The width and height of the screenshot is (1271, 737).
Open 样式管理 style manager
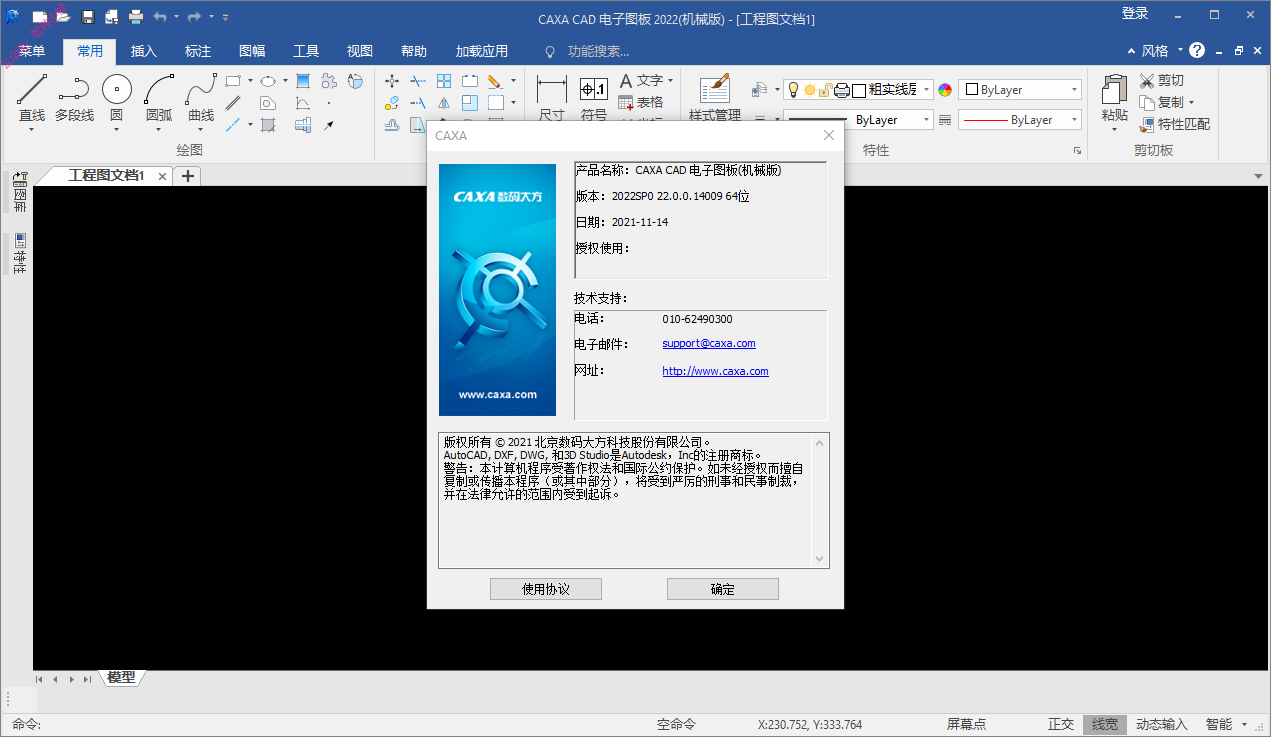[715, 98]
